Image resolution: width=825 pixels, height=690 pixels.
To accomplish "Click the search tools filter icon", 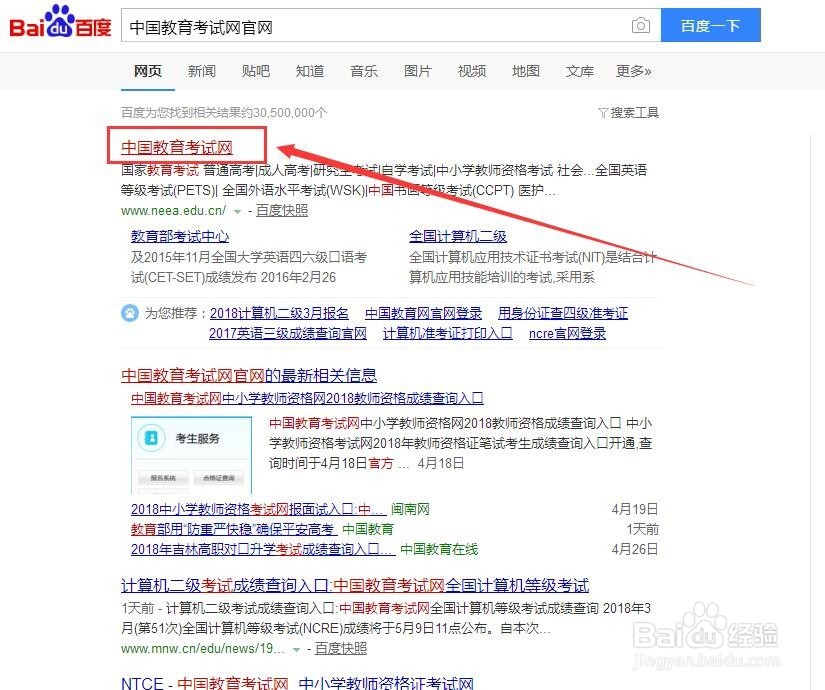I will tap(603, 113).
